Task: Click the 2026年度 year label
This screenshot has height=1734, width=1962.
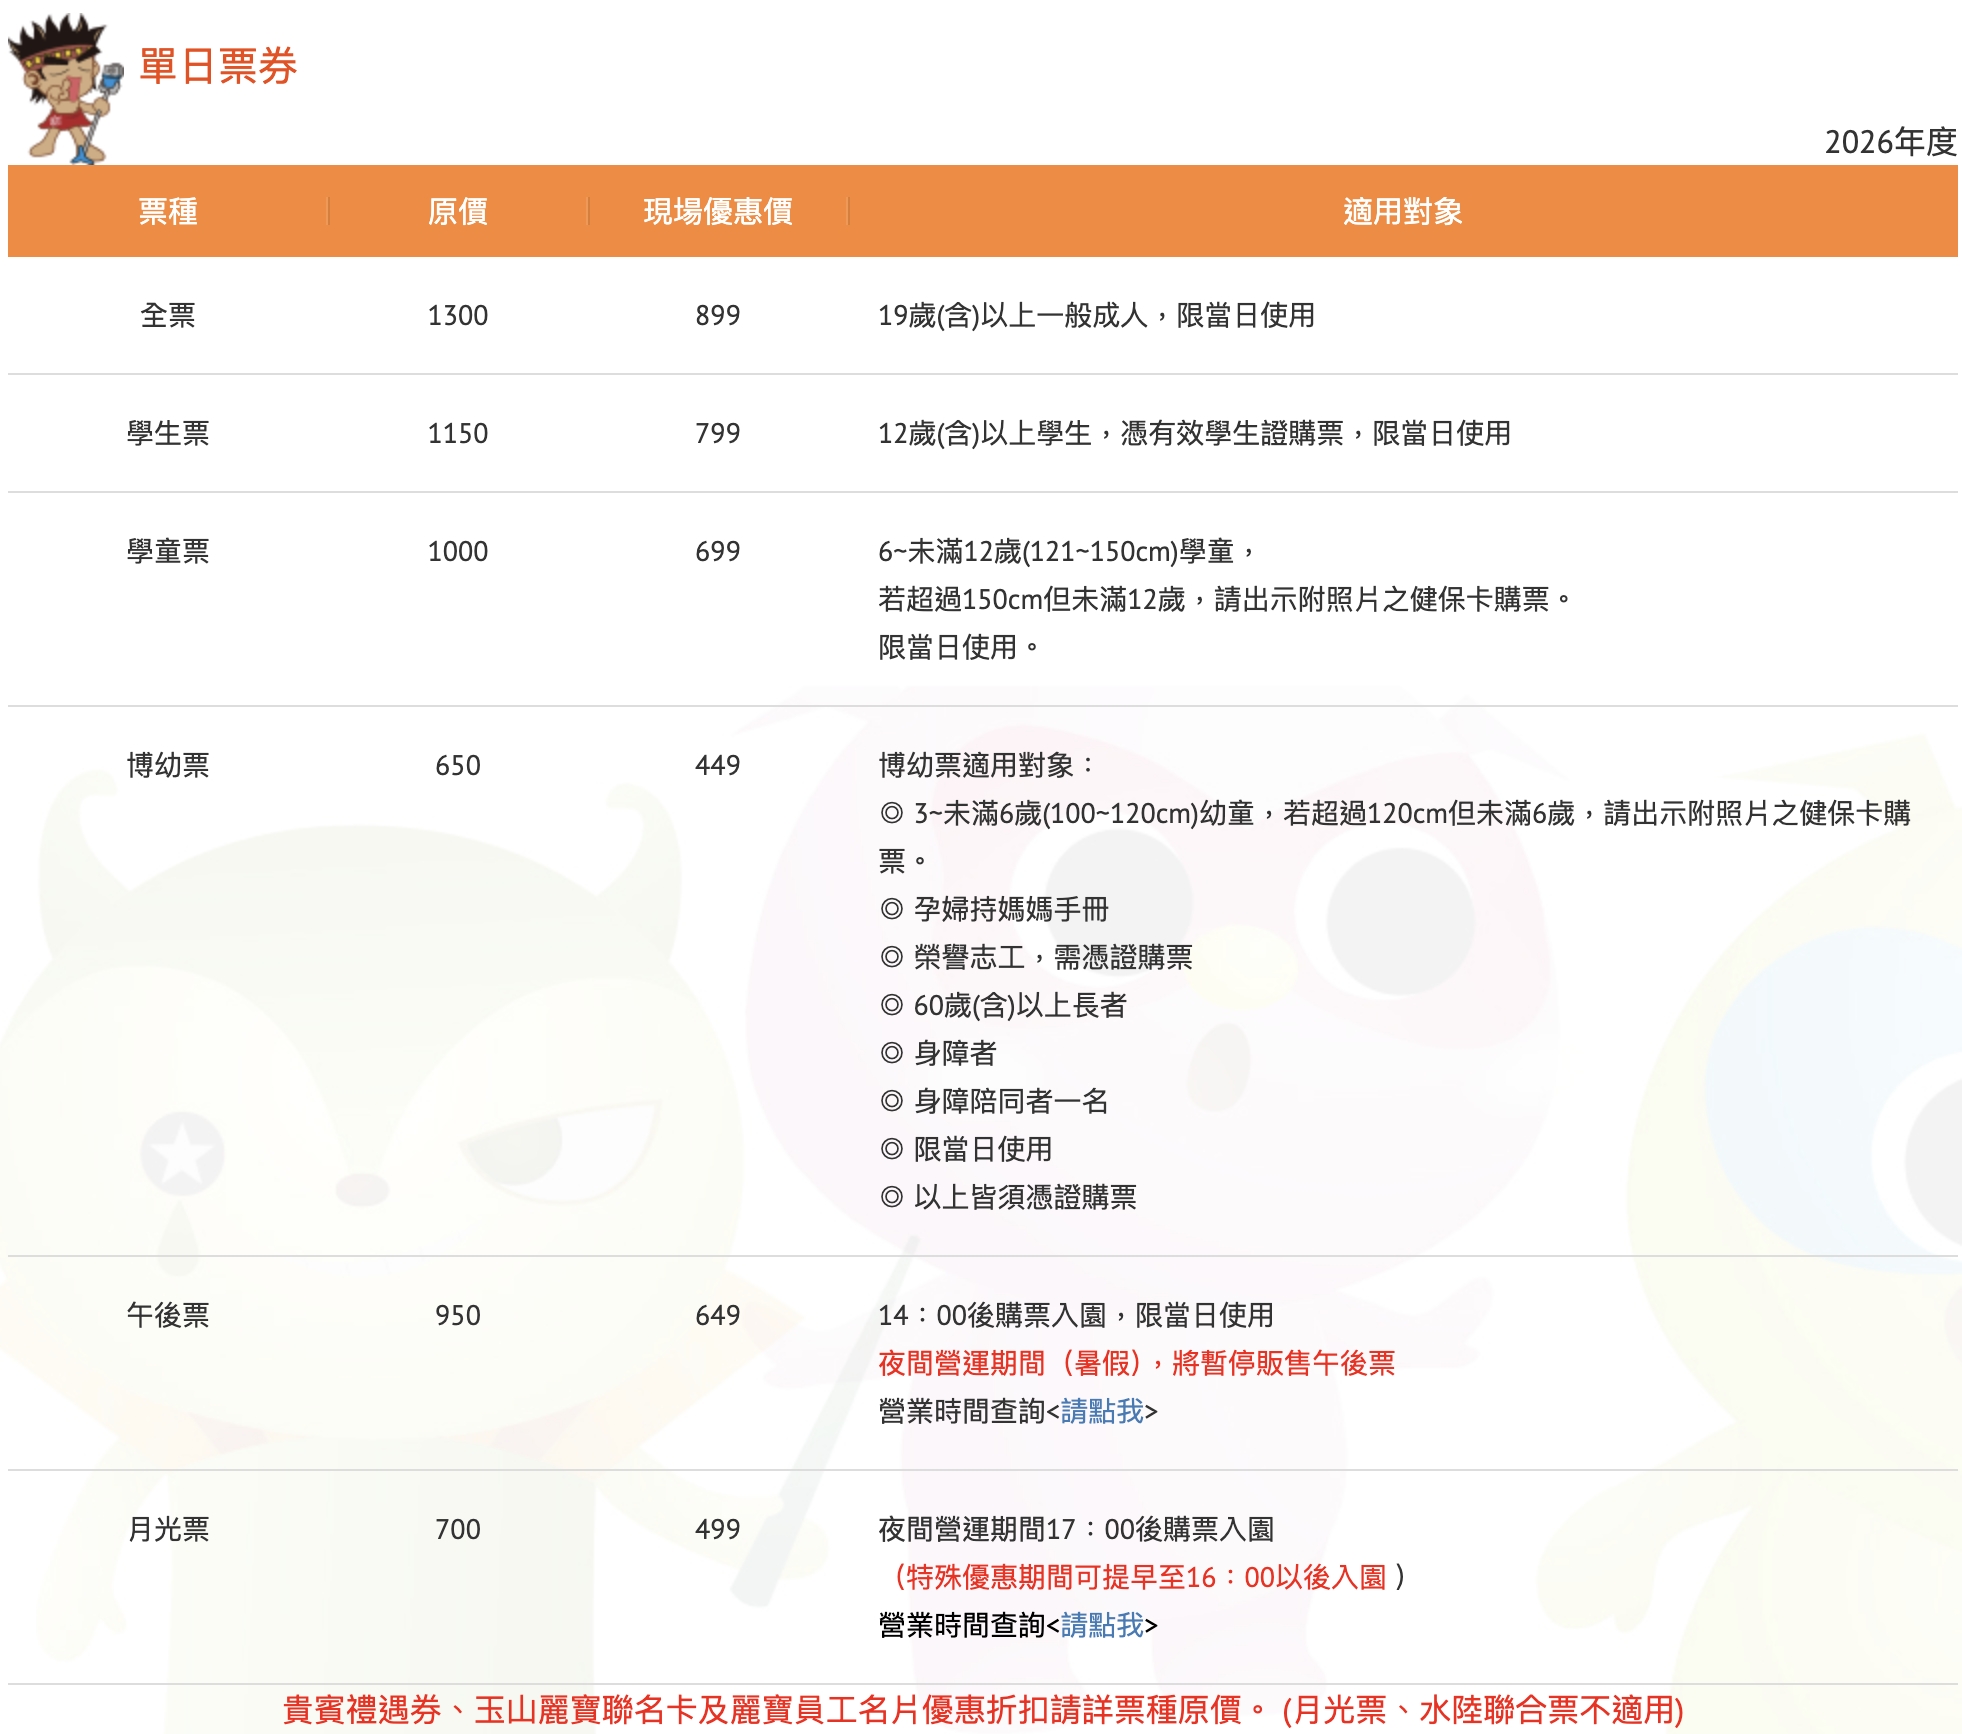Action: pos(1890,142)
